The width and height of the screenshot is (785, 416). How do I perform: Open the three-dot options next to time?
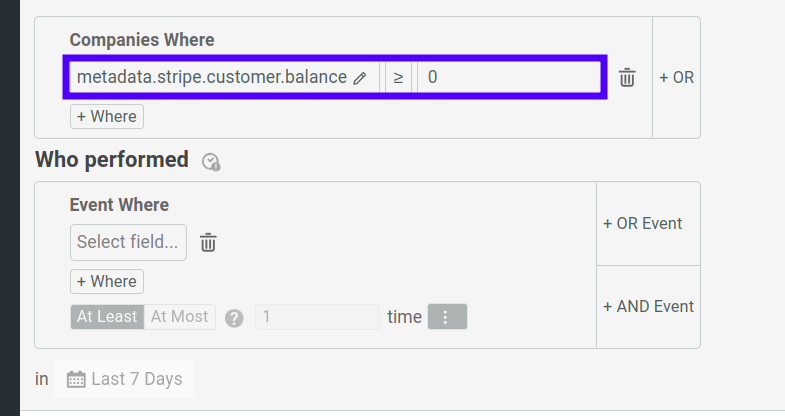(x=447, y=317)
